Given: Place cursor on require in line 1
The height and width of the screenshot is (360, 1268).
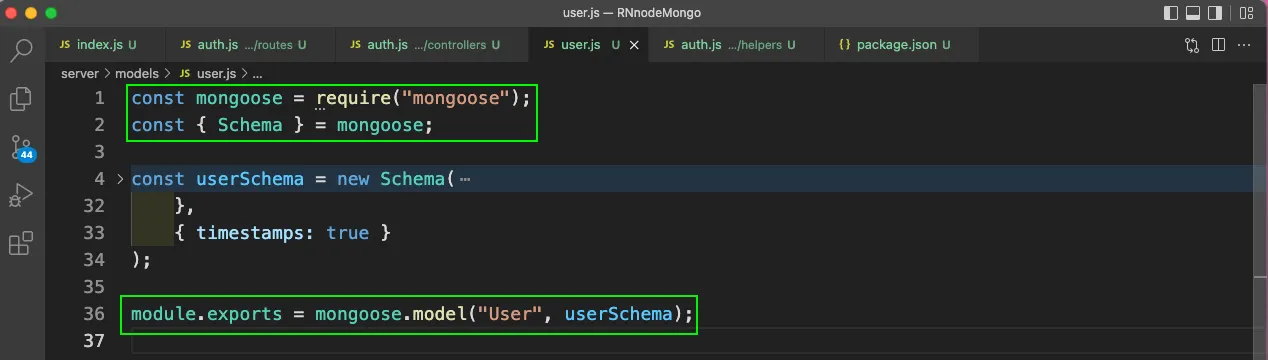Looking at the screenshot, I should click(358, 98).
